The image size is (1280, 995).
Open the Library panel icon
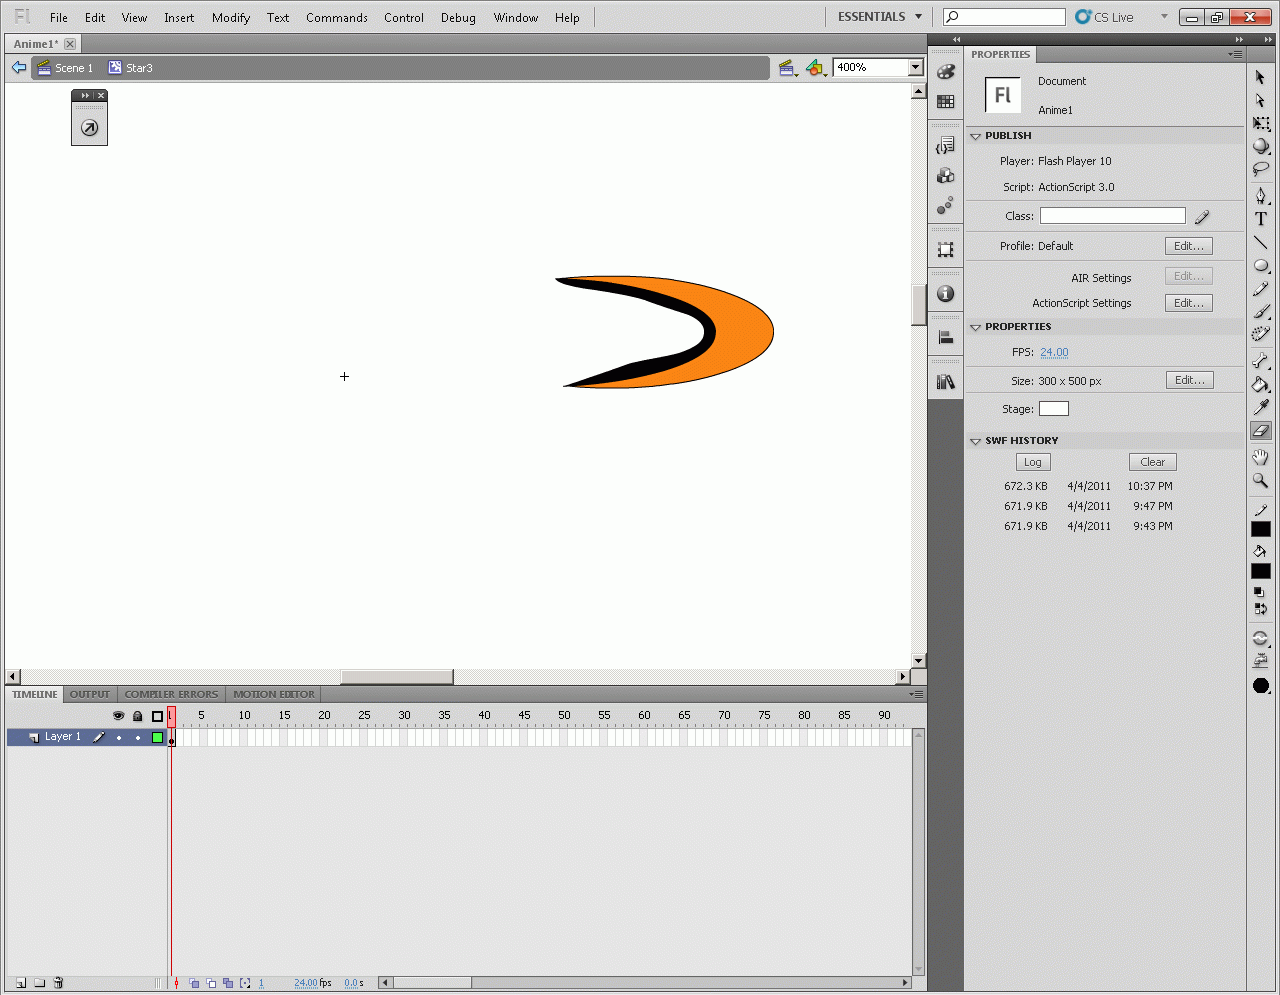(x=945, y=382)
